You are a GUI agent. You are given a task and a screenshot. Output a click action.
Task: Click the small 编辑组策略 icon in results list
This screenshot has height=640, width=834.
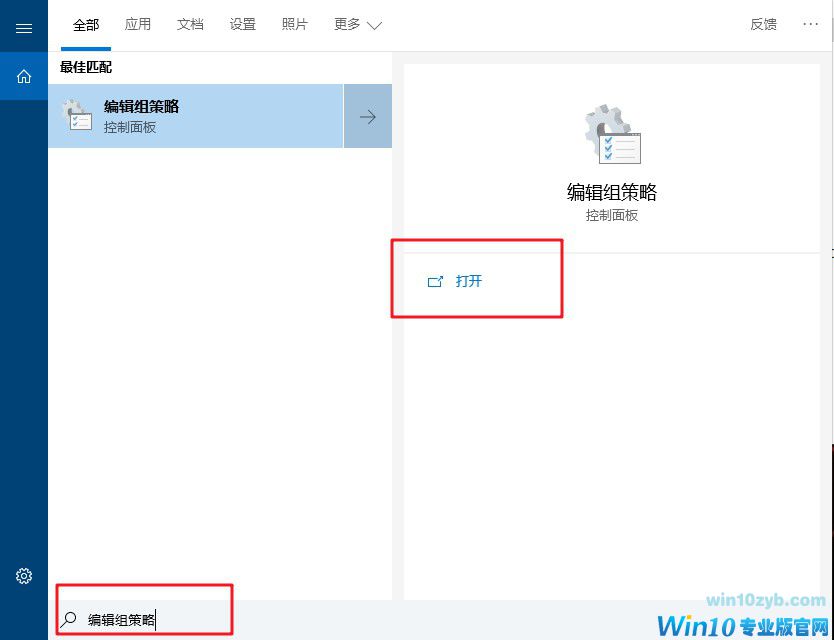76,115
